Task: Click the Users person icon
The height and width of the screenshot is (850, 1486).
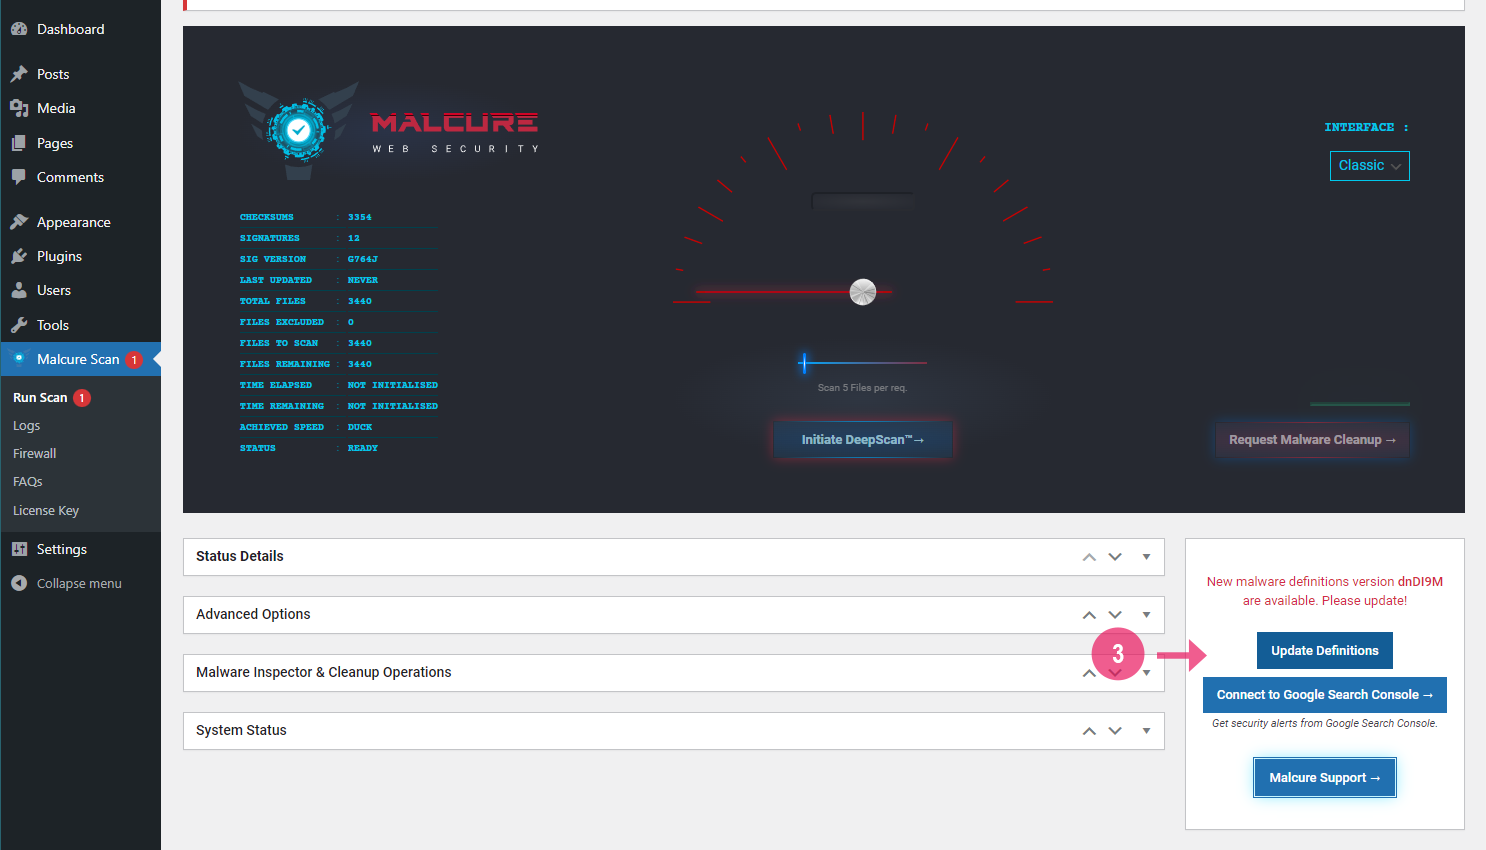Action: click(19, 290)
